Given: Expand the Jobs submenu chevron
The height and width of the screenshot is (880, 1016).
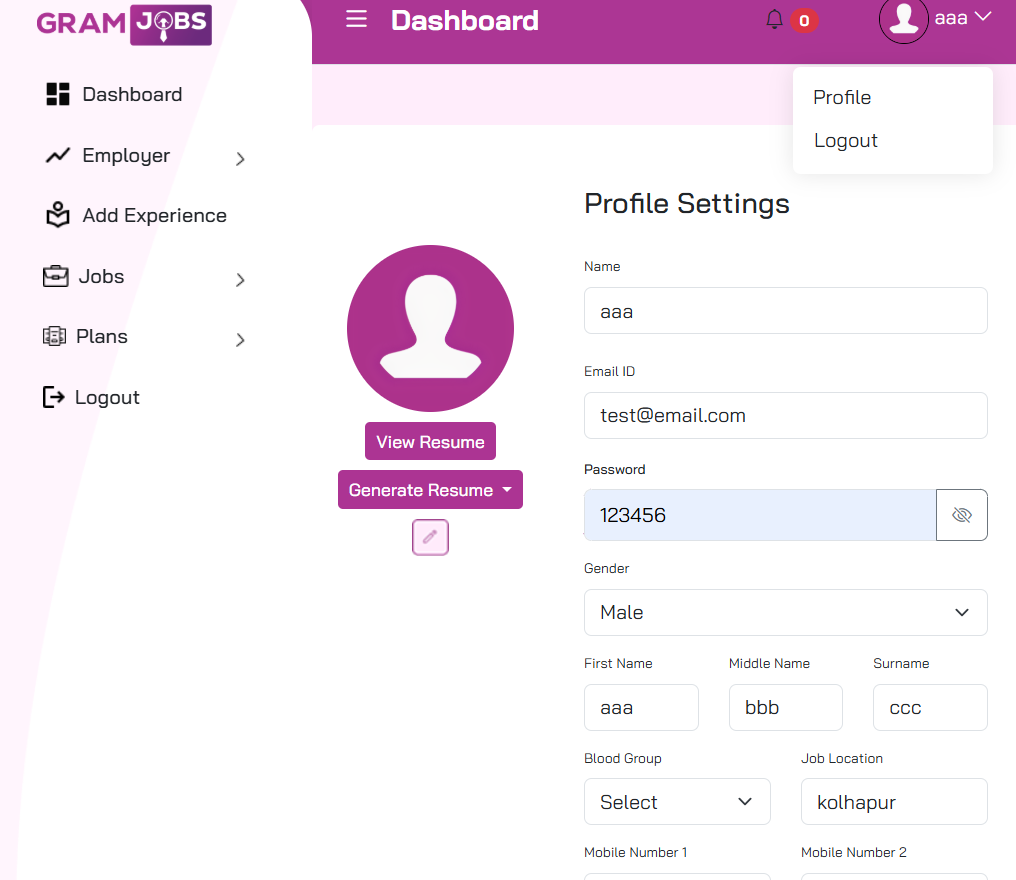Looking at the screenshot, I should (x=240, y=280).
